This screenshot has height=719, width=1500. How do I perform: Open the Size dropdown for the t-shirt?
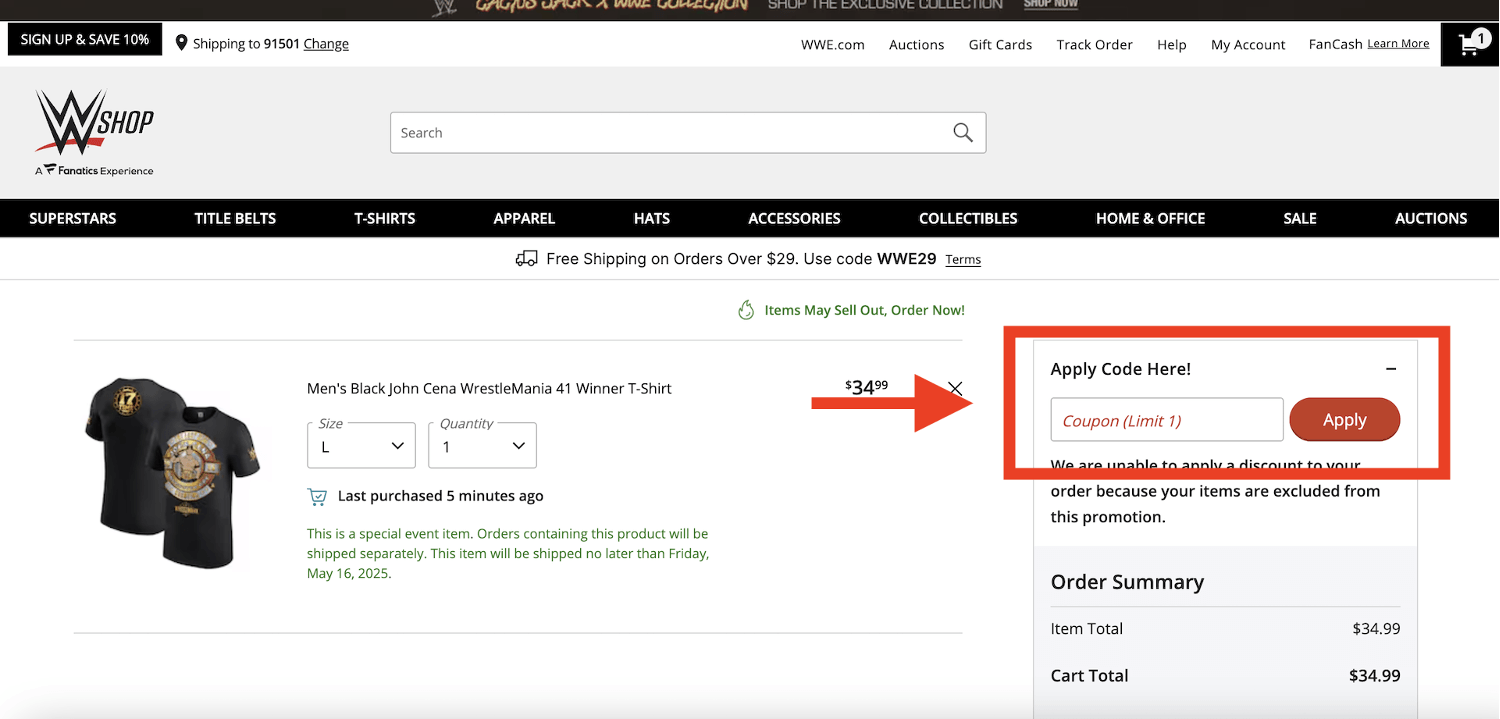(361, 444)
